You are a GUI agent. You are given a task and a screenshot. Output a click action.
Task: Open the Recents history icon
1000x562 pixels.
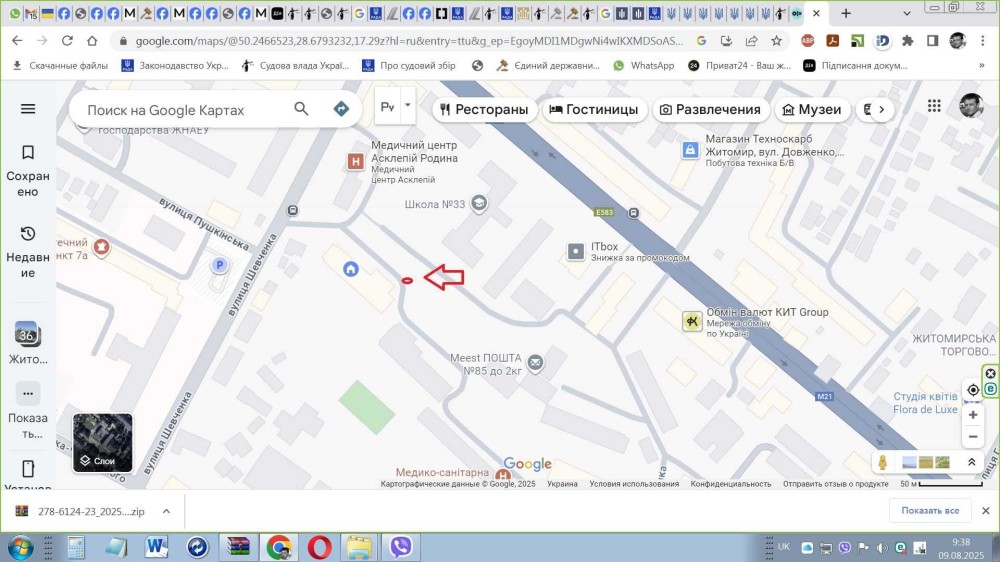(28, 233)
